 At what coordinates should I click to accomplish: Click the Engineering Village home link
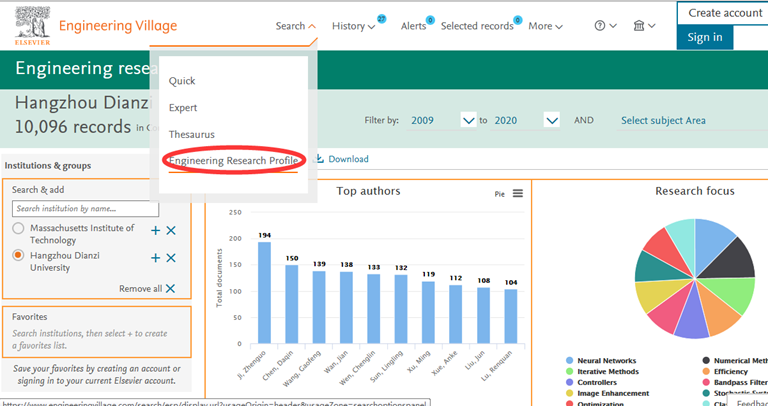(118, 26)
